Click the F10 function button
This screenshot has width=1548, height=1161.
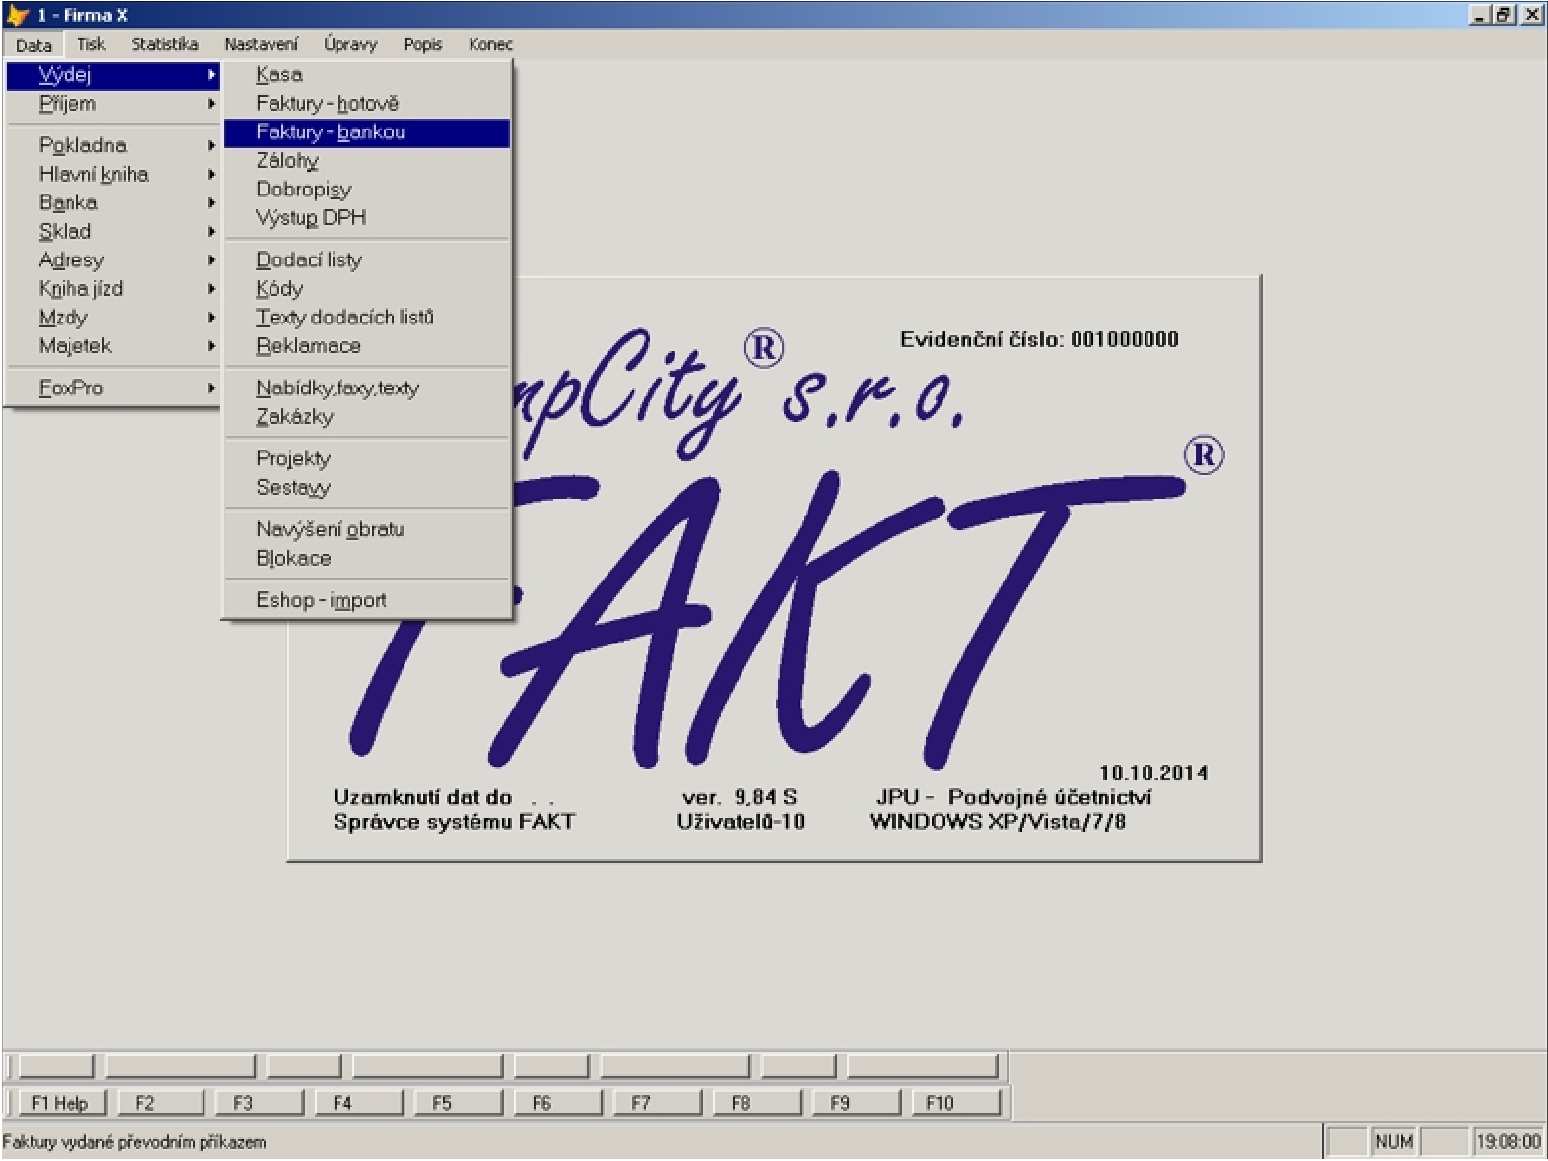pyautogui.click(x=956, y=1103)
